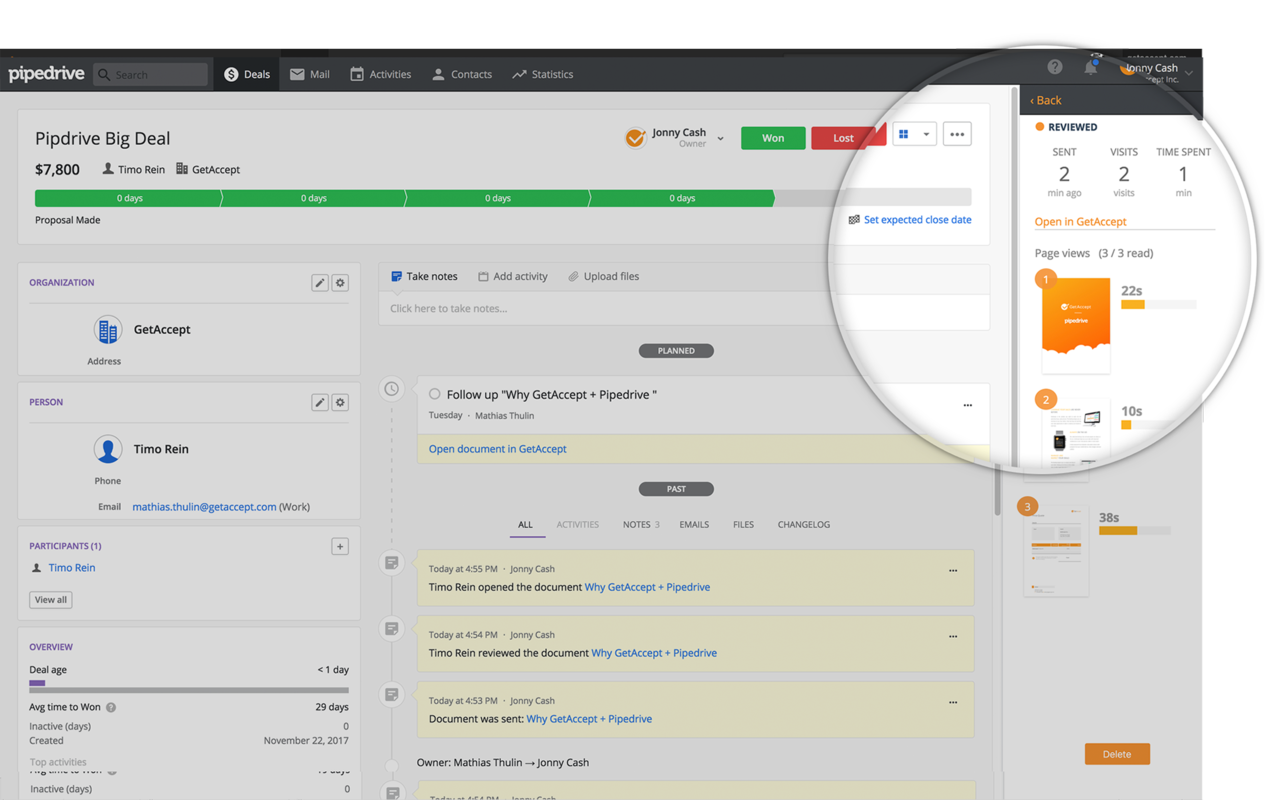Click the Delete button

(x=1117, y=754)
